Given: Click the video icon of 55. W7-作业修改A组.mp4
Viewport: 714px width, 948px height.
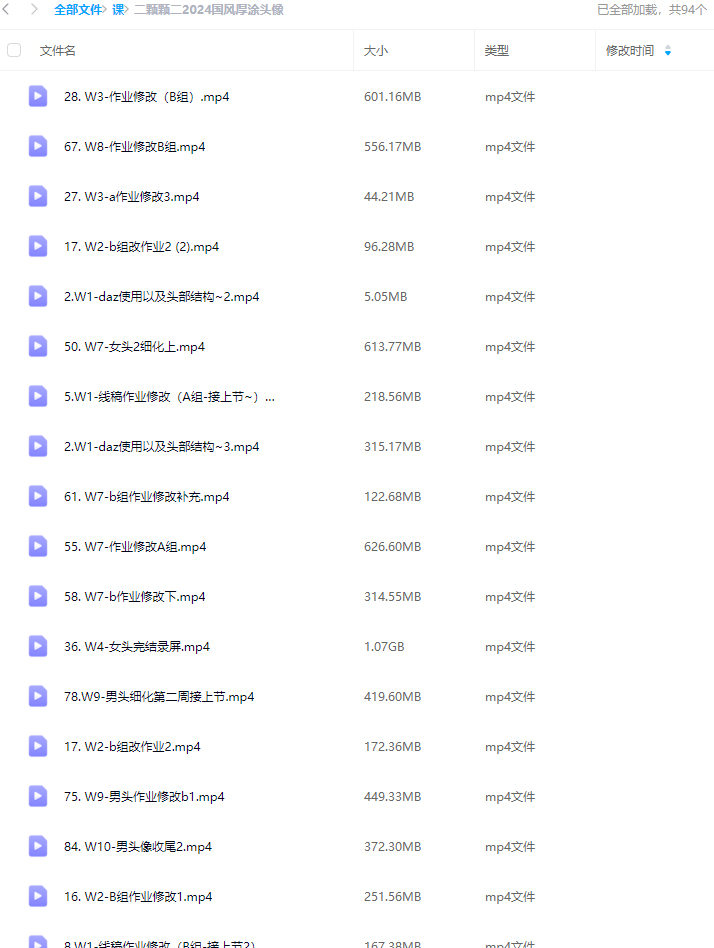Looking at the screenshot, I should (x=37, y=547).
